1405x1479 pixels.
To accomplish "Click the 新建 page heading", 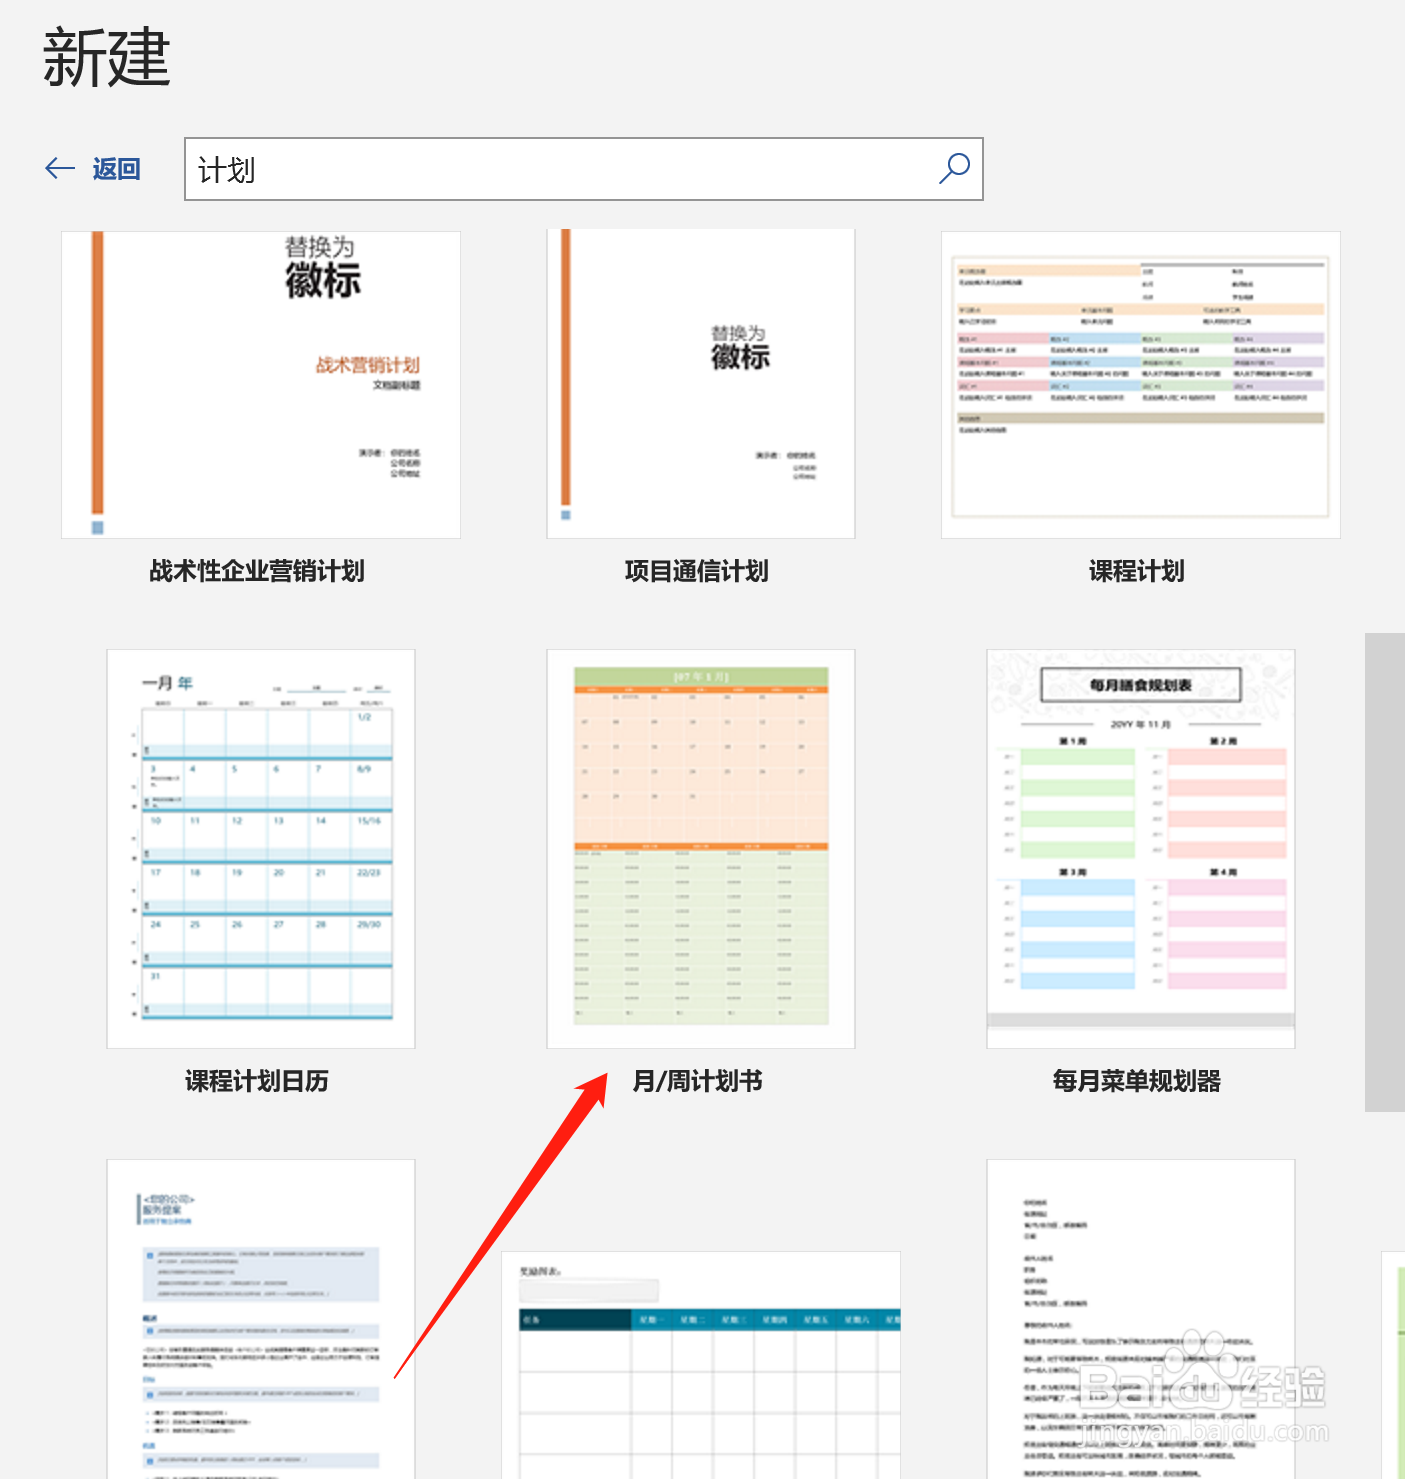I will point(104,57).
